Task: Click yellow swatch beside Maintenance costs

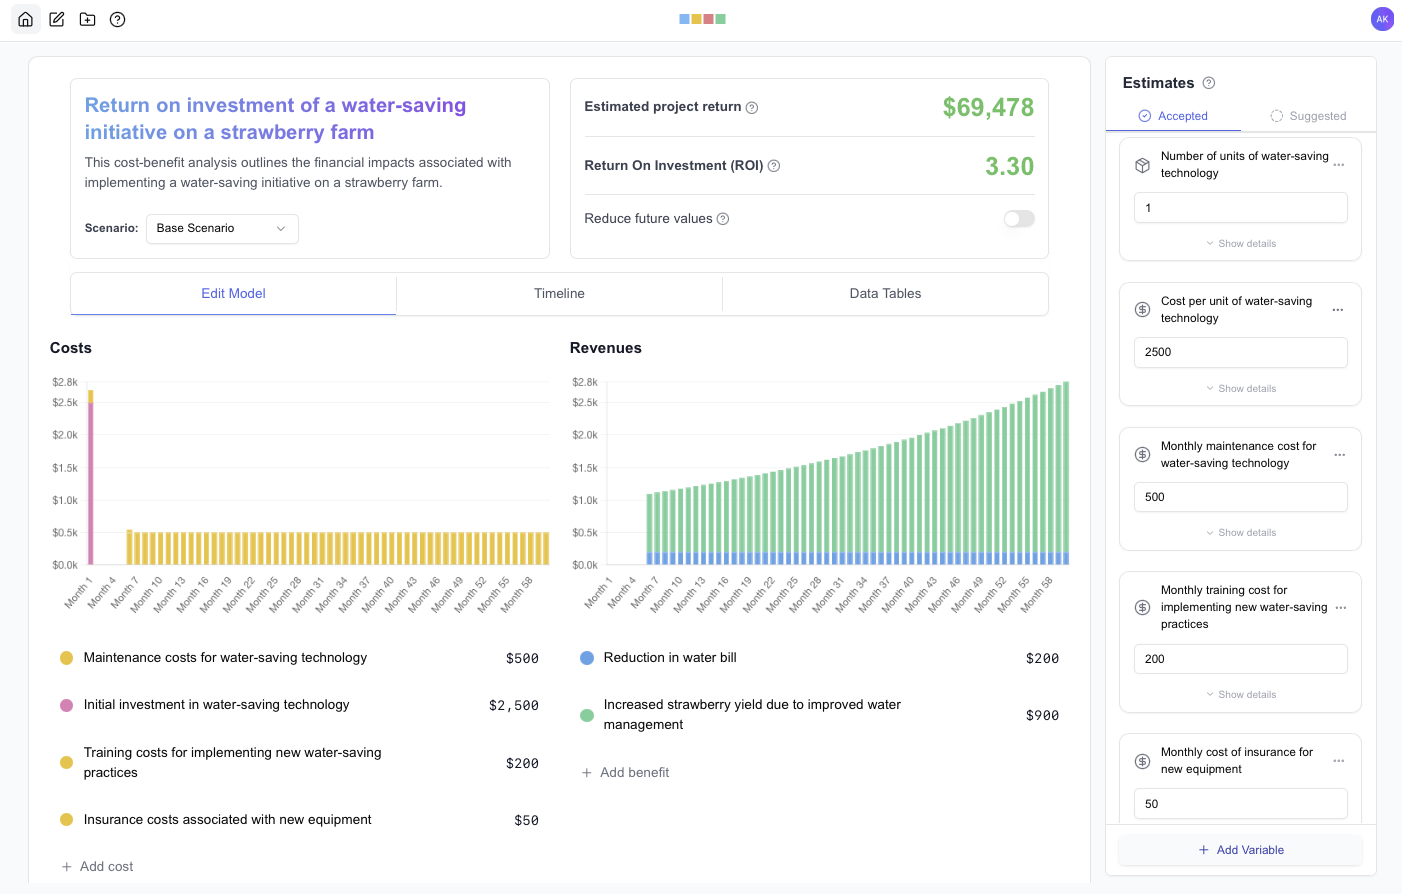Action: 67,658
